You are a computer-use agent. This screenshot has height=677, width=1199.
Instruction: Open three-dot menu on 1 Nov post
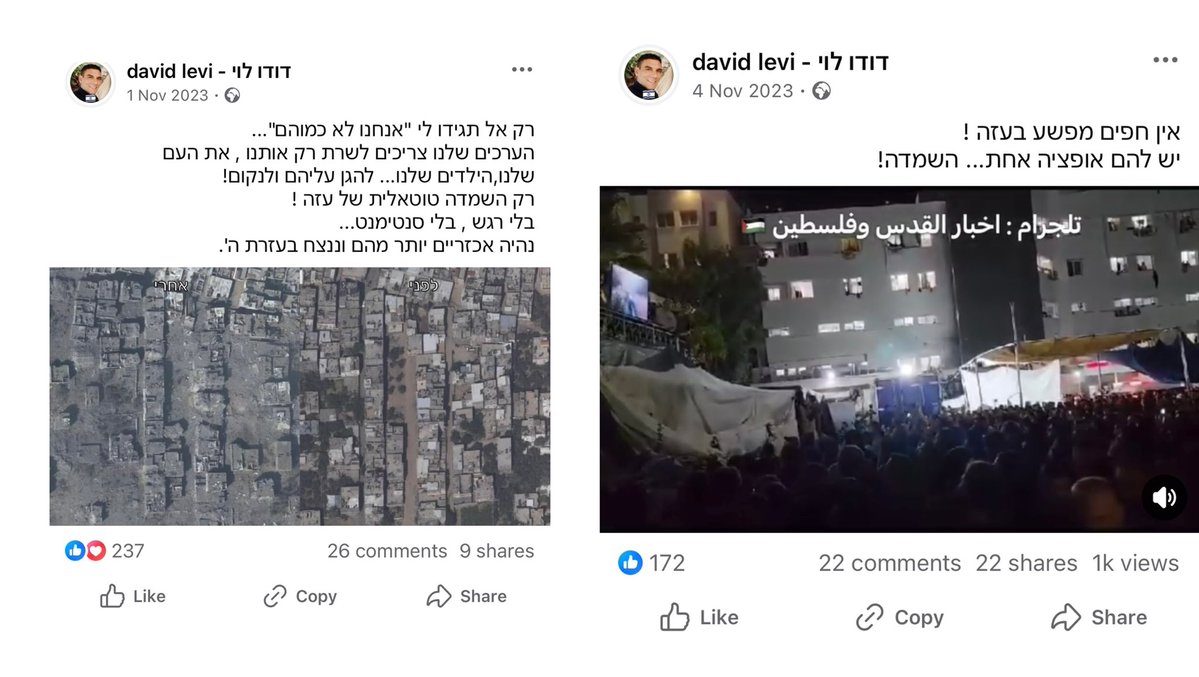pyautogui.click(x=522, y=70)
